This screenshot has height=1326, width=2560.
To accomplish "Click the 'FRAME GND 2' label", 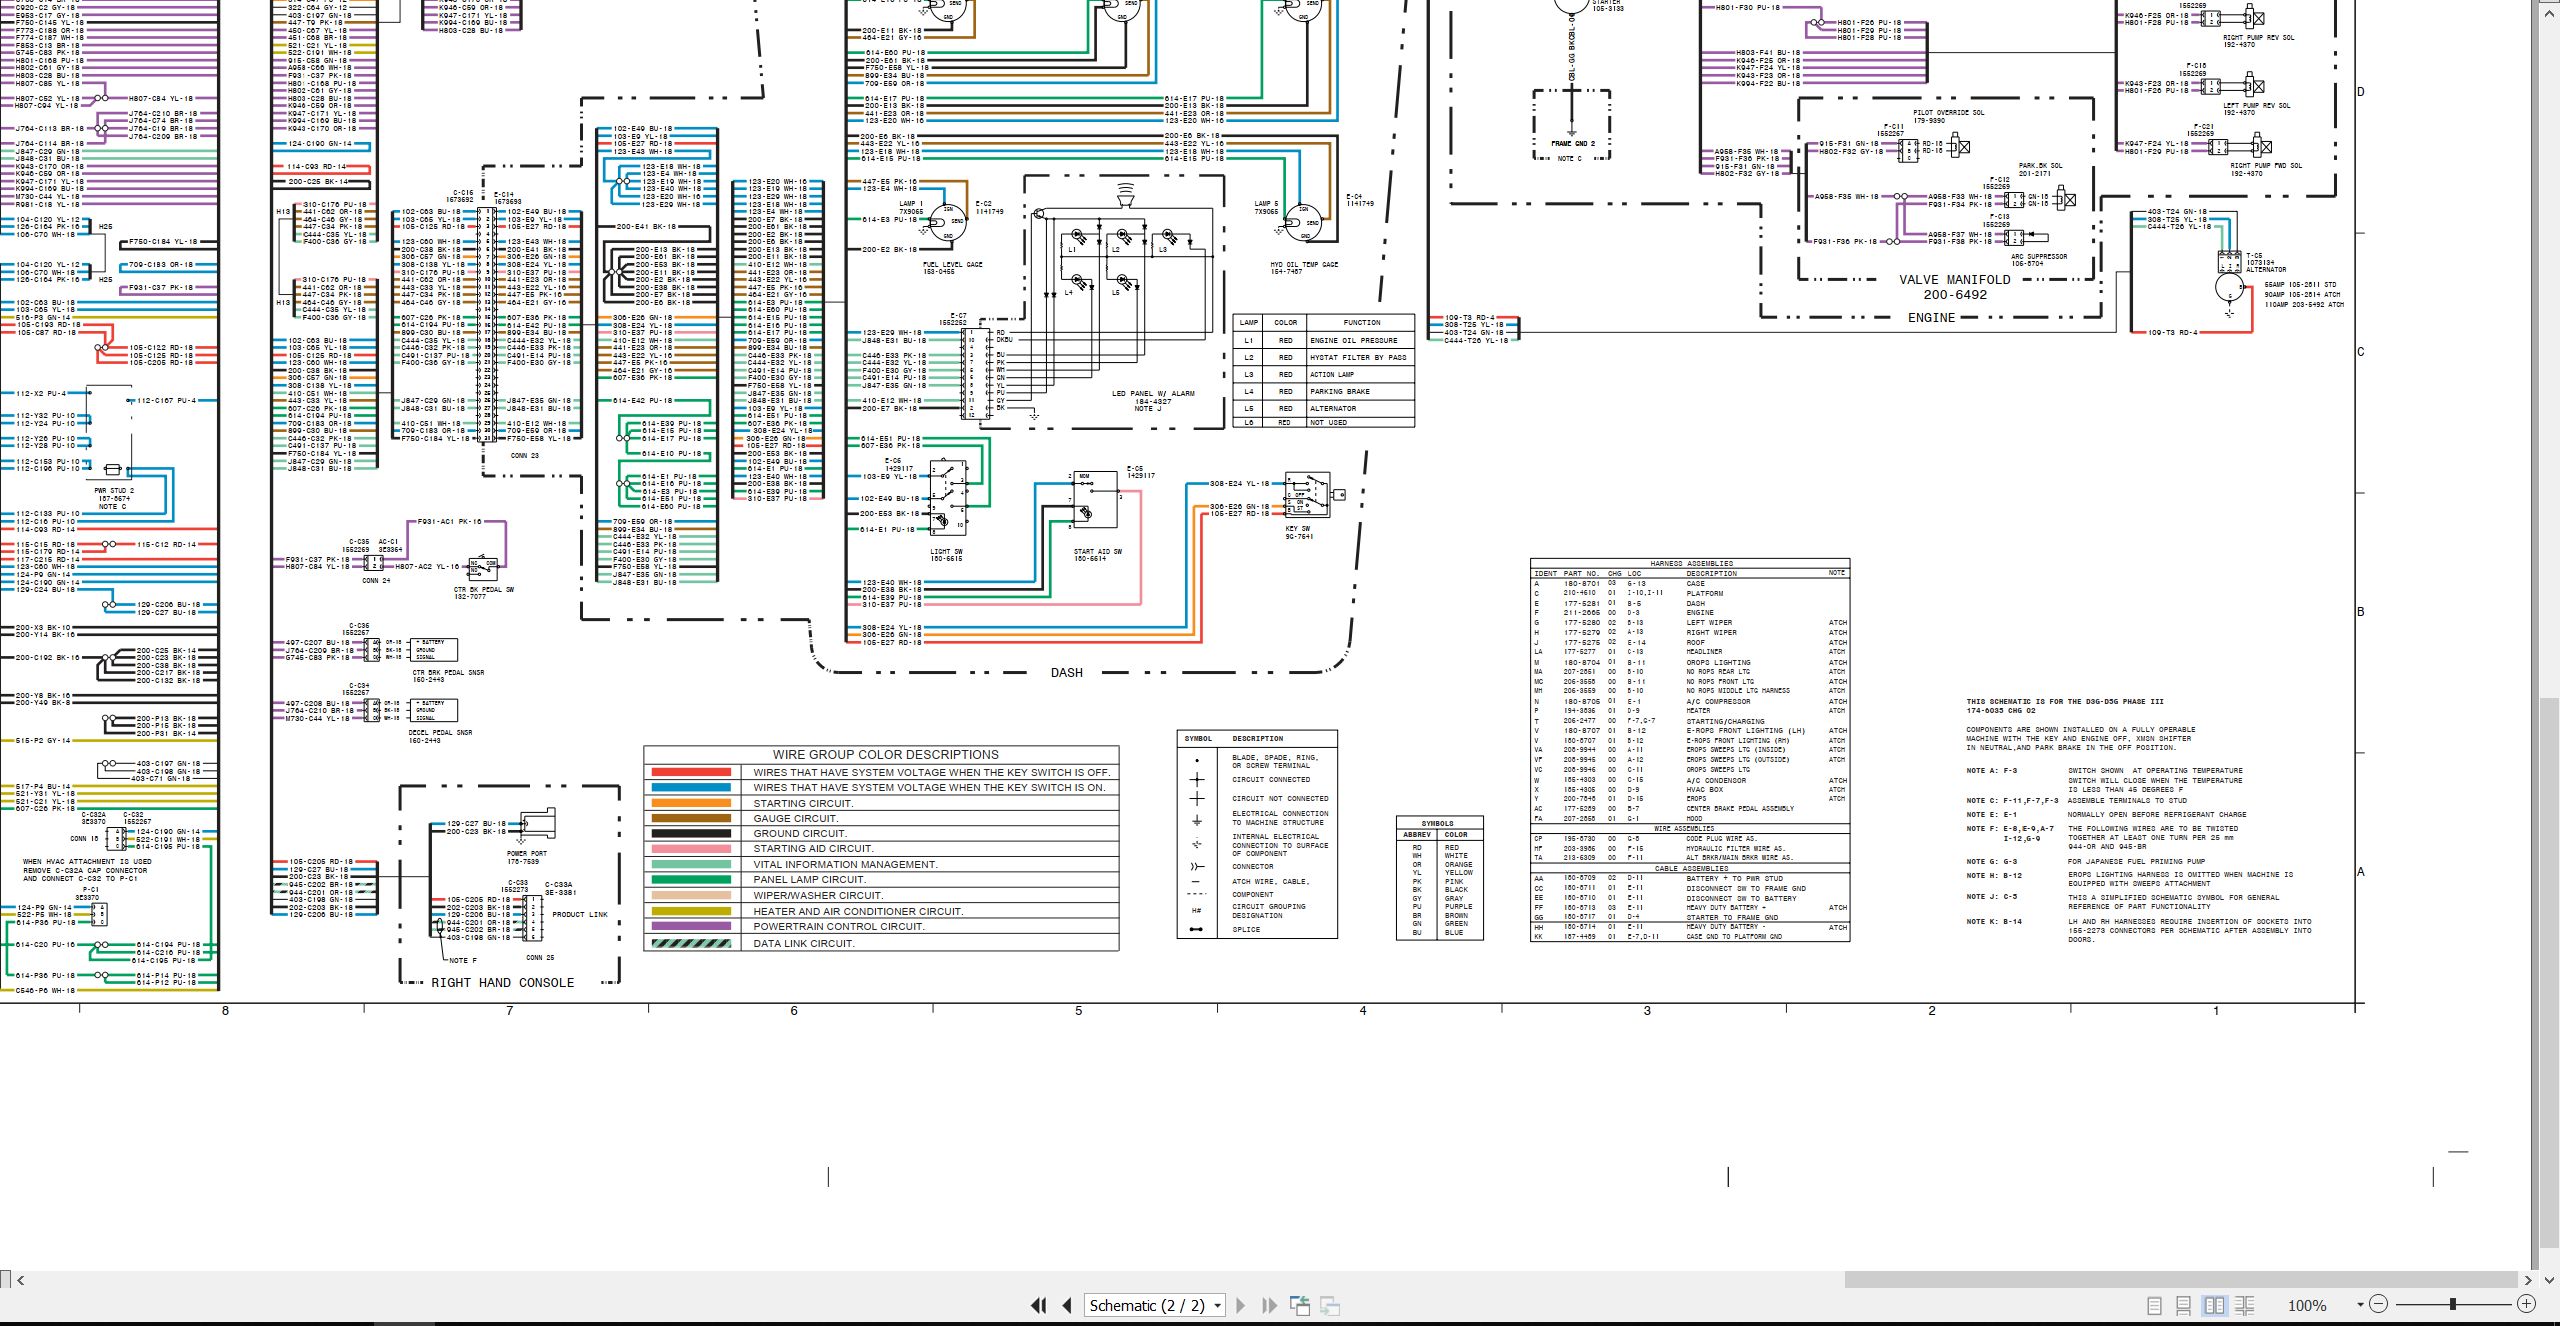I will coord(1573,144).
